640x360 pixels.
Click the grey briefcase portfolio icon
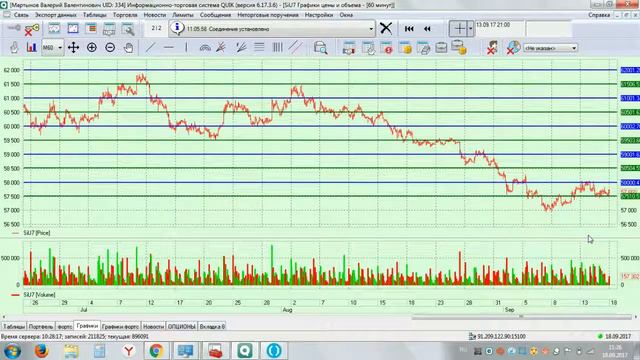coord(441,48)
